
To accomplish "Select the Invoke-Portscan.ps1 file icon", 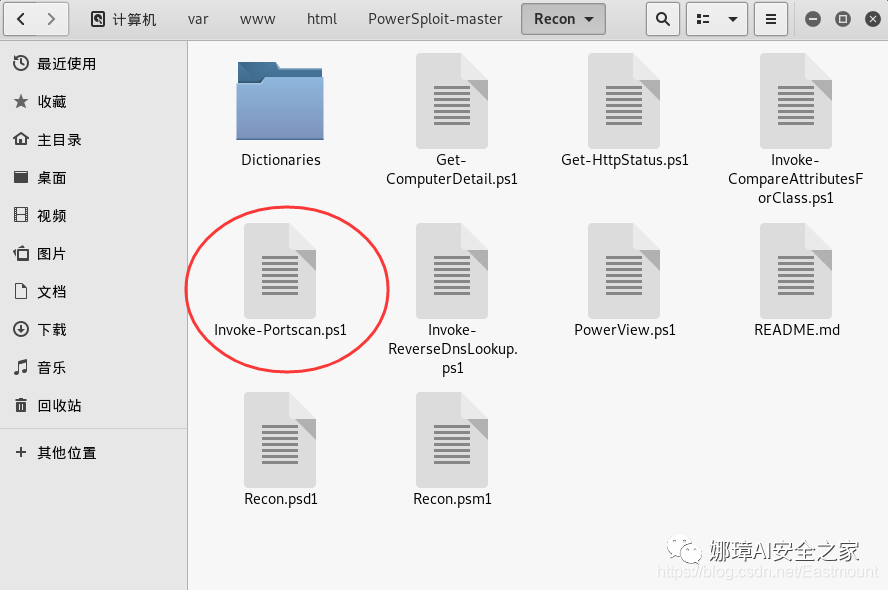I will [280, 271].
